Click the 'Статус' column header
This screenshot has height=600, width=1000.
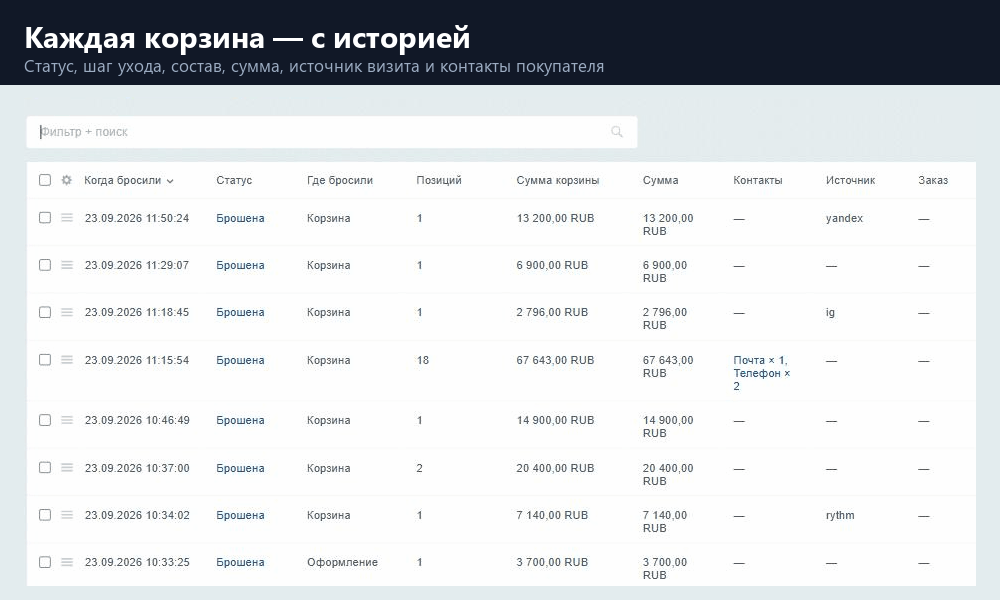[x=234, y=180]
